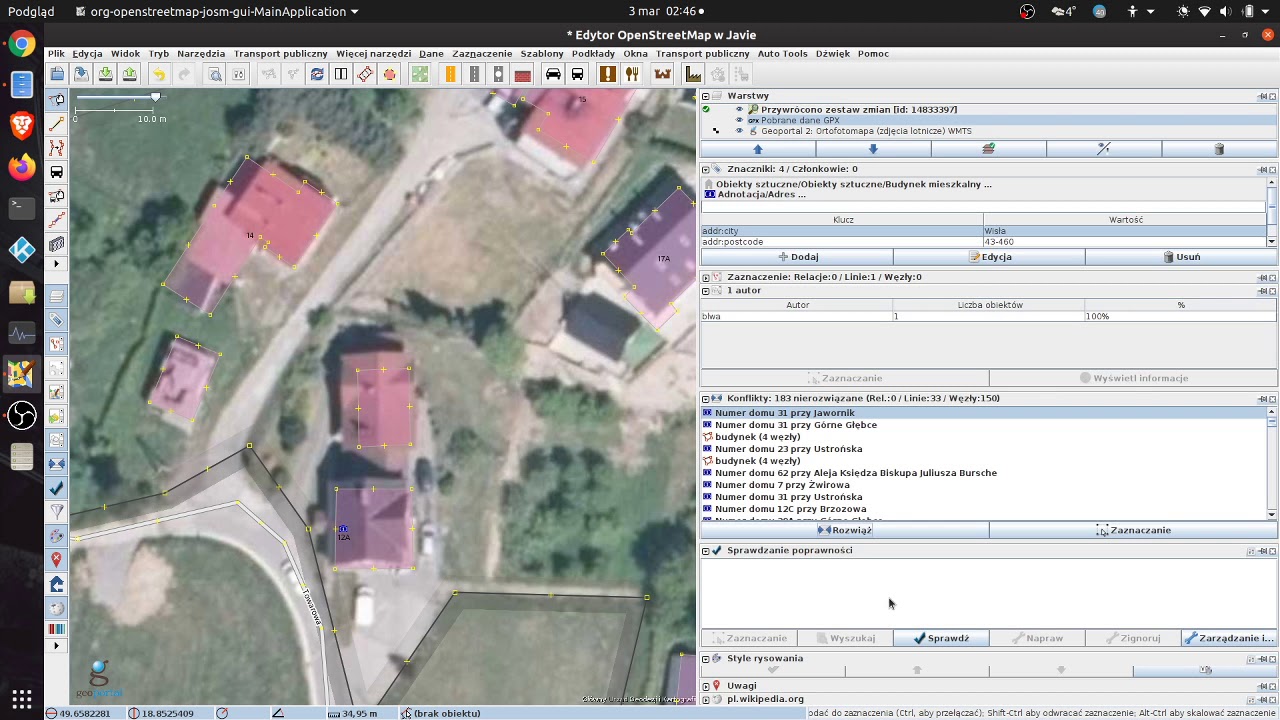Open the Auto Tools menu
Viewport: 1280px width, 720px height.
782,53
